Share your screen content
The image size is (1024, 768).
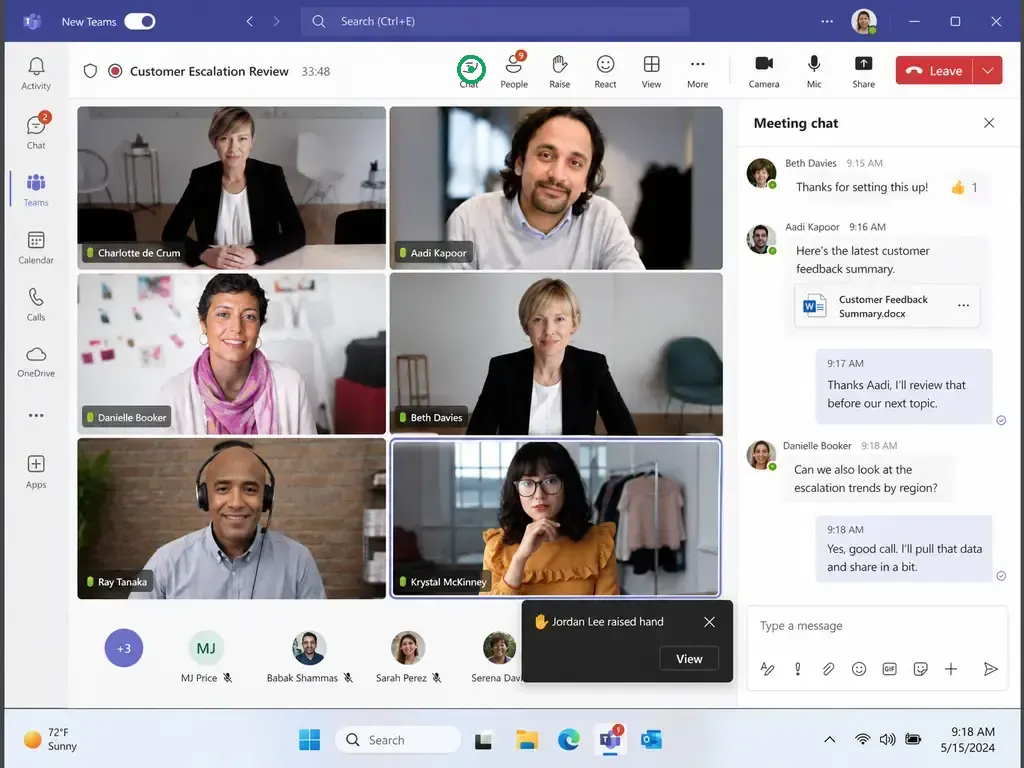[x=863, y=71]
